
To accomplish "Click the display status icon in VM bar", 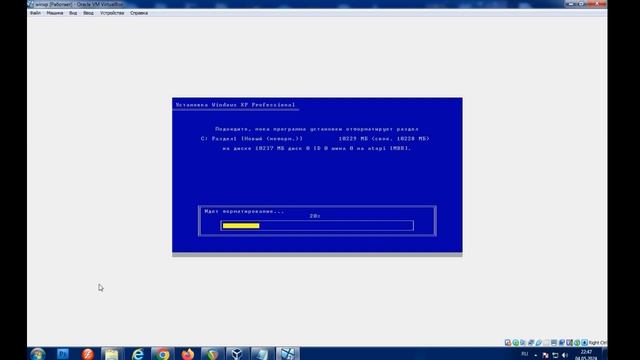I will coord(554,342).
